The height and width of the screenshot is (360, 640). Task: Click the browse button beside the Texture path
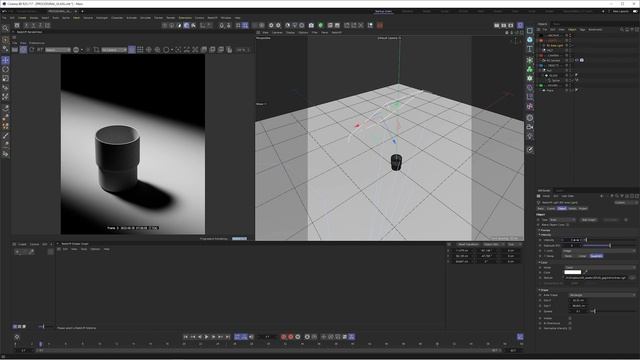coord(632,278)
